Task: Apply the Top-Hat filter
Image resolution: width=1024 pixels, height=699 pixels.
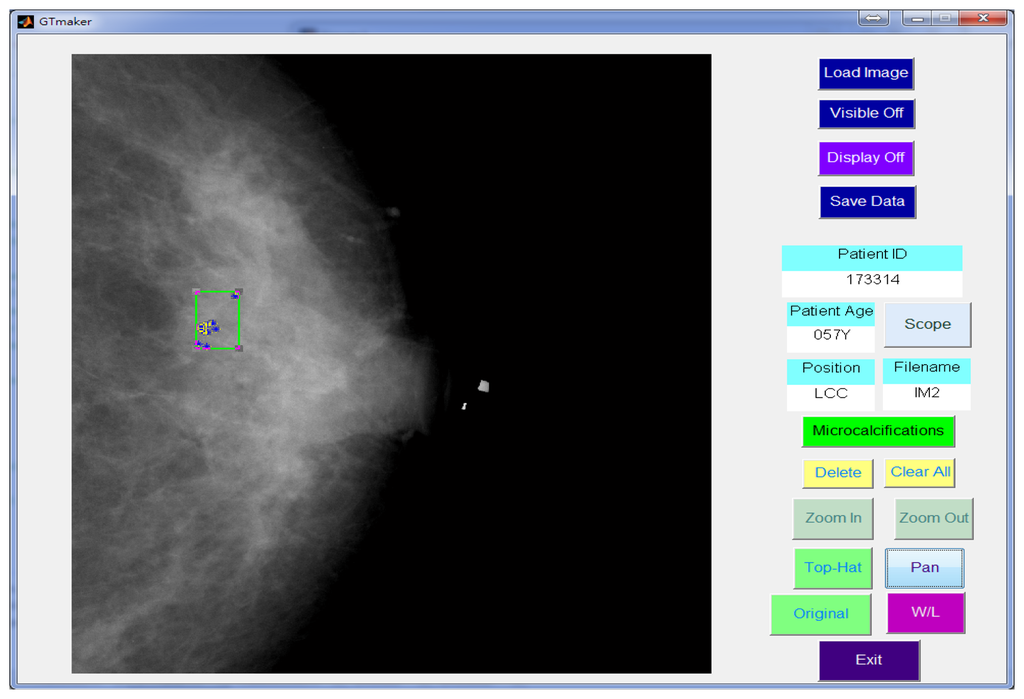Action: tap(833, 568)
